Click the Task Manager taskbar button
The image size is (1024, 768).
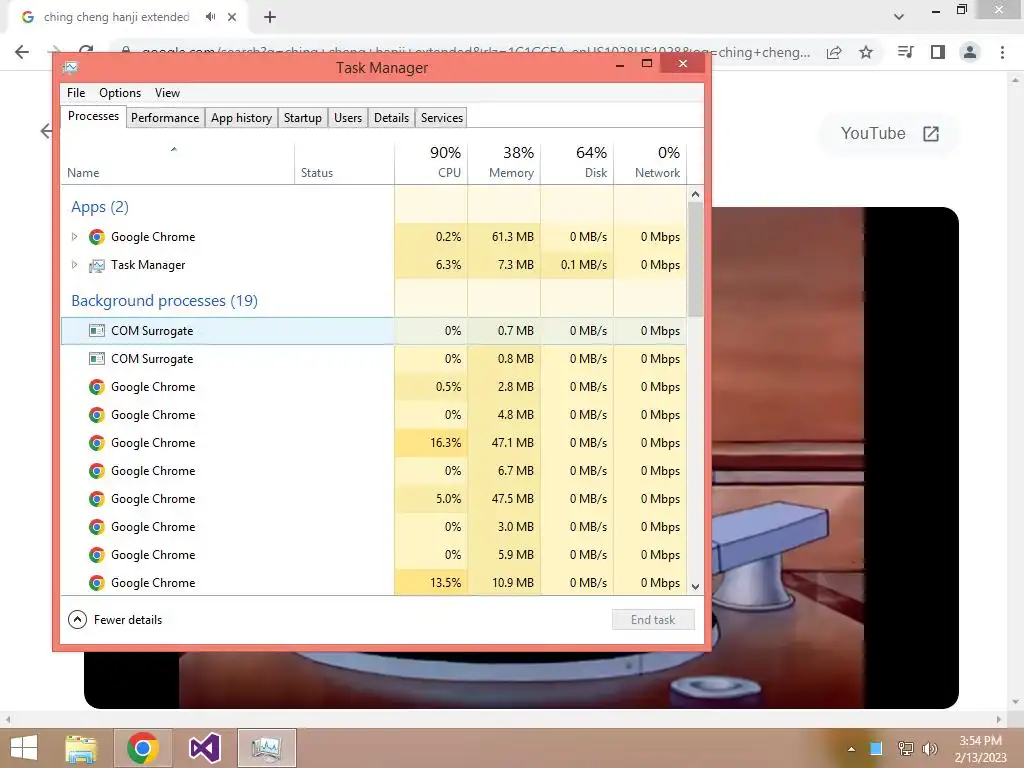coord(266,748)
